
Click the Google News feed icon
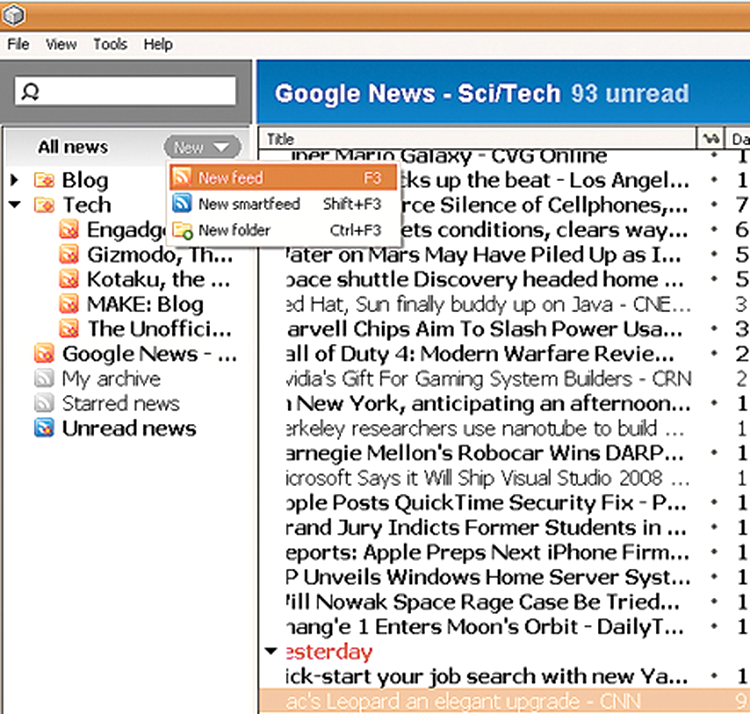44,354
